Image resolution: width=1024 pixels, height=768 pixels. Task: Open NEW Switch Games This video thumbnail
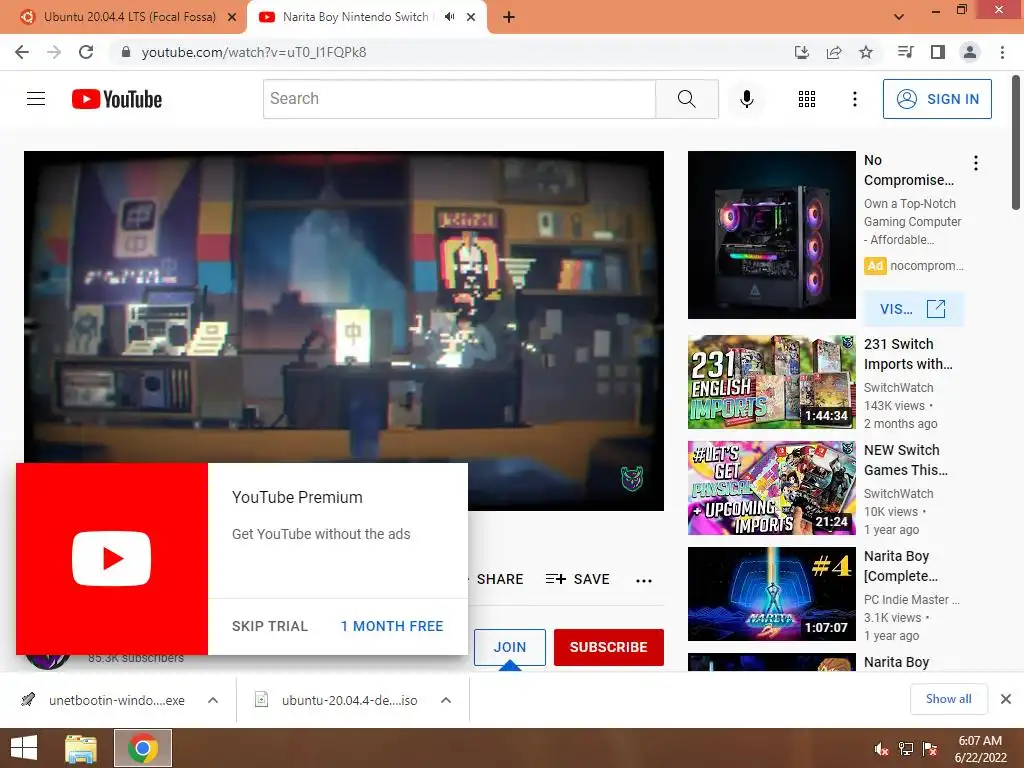click(771, 488)
